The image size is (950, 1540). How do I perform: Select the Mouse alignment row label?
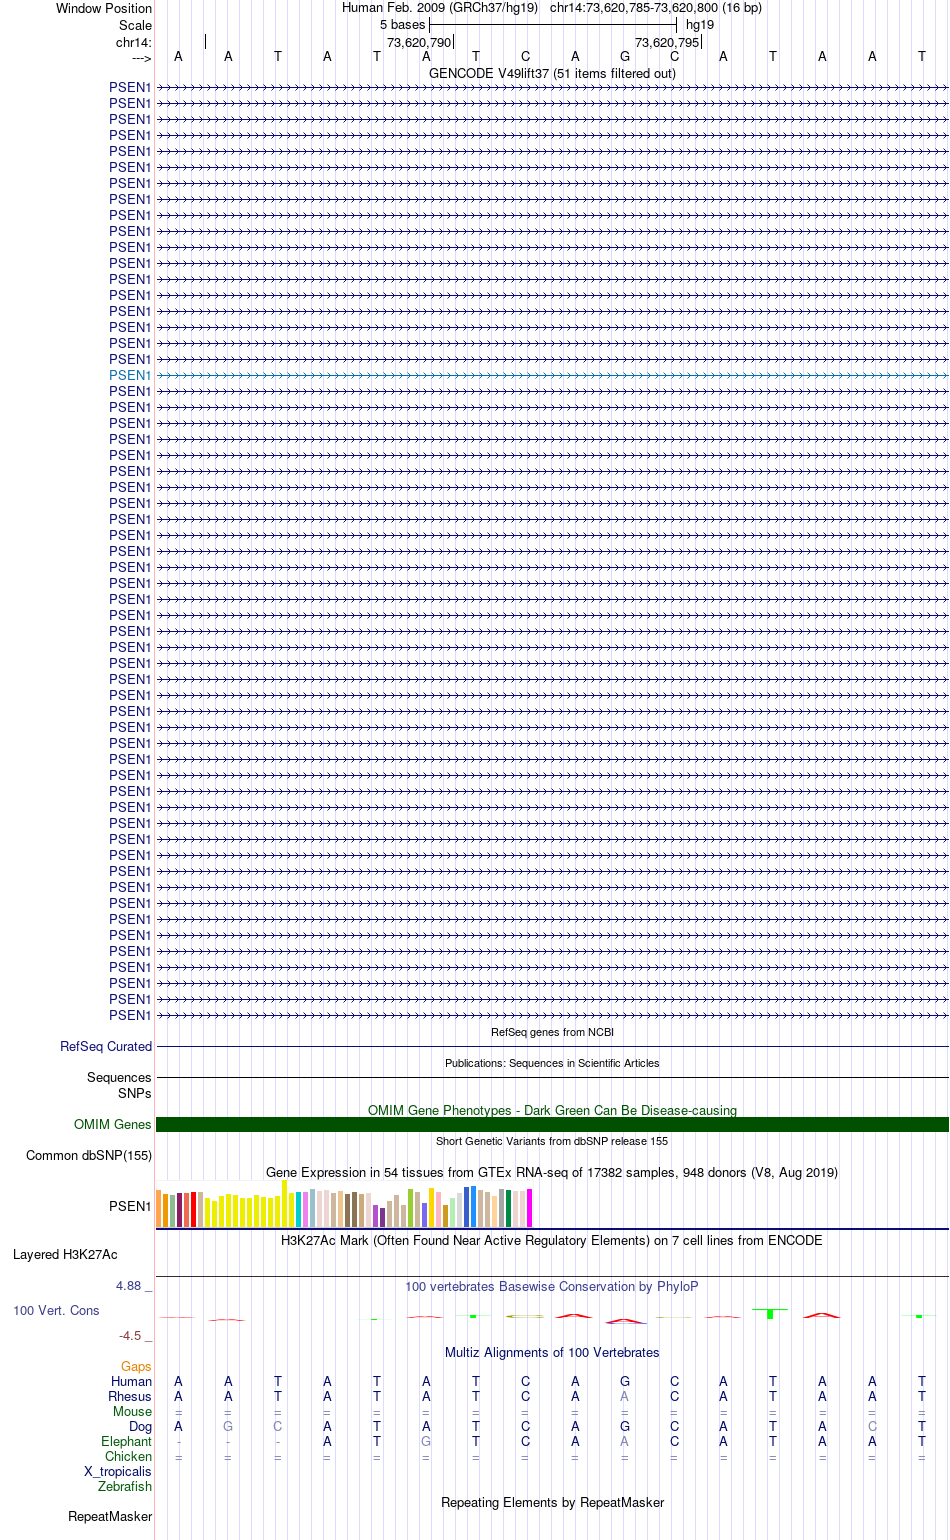[132, 1411]
